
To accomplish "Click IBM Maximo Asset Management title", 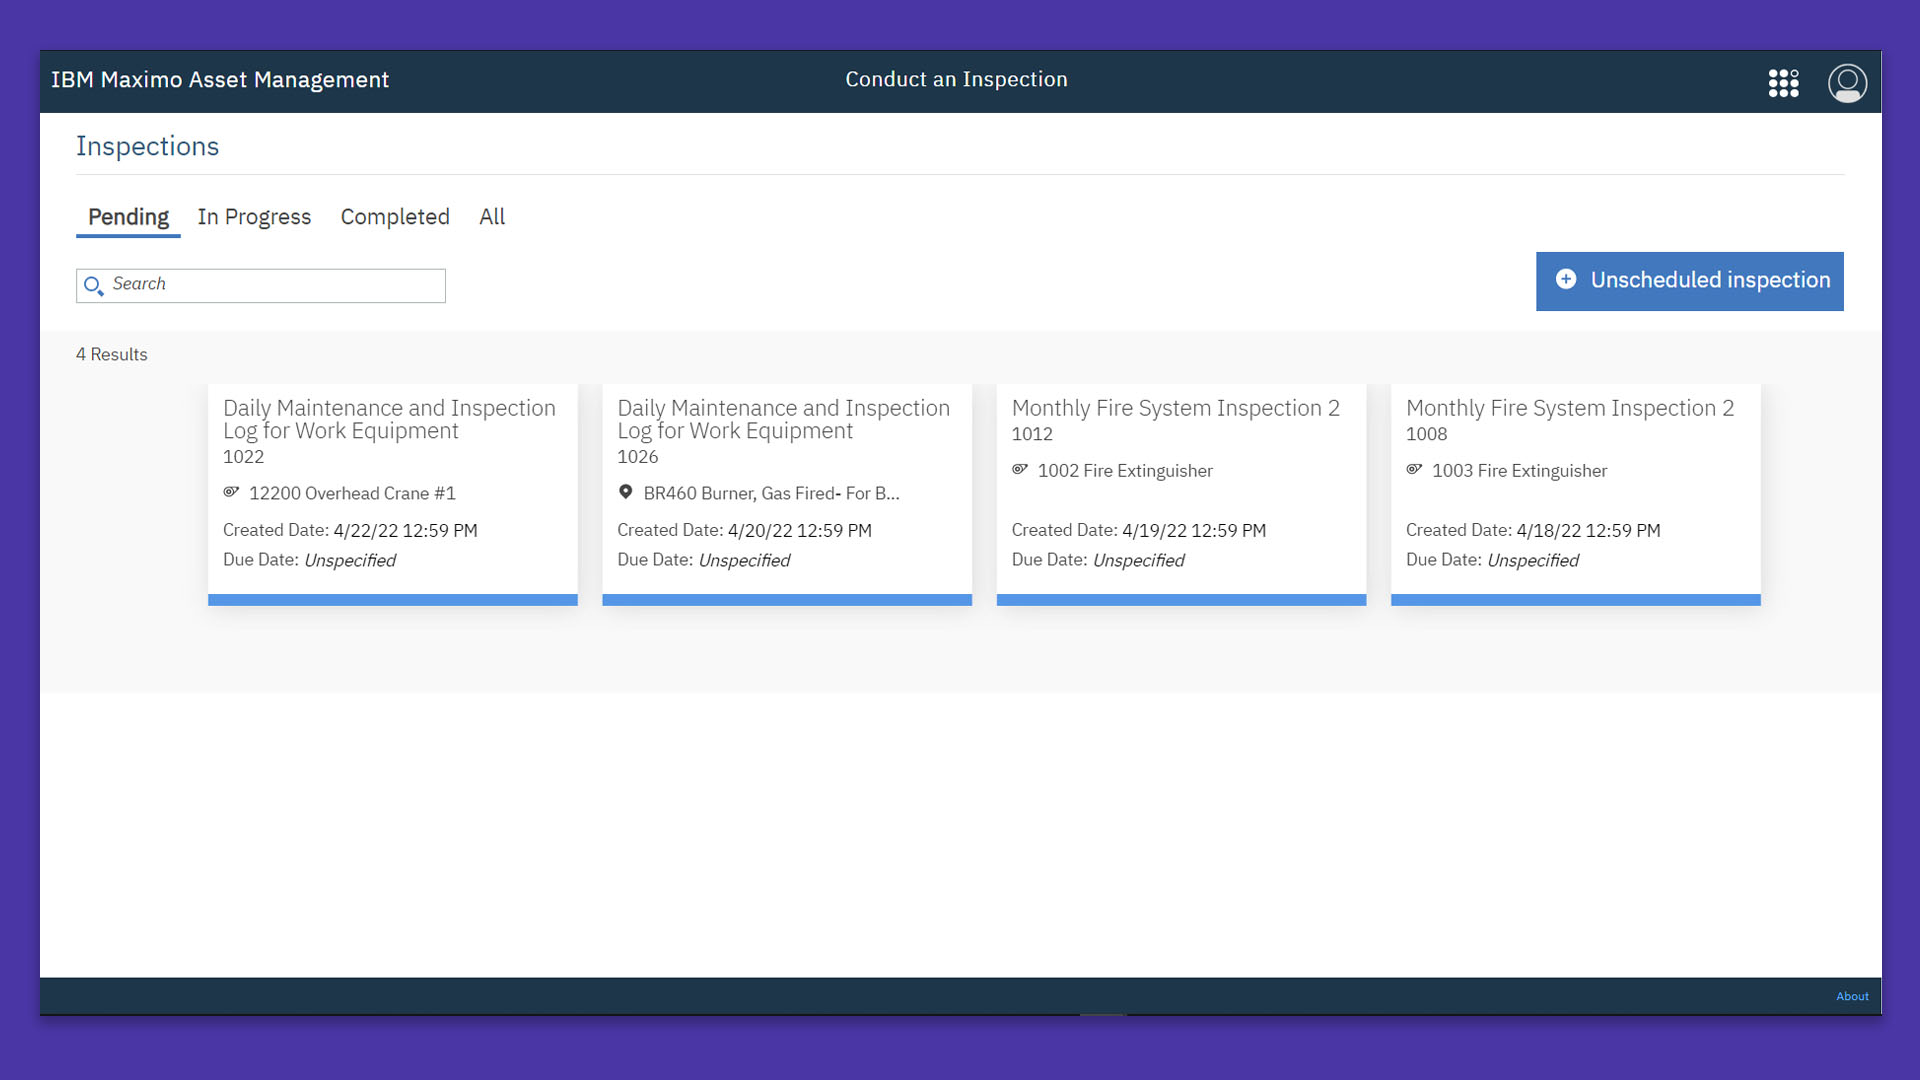I will click(220, 80).
